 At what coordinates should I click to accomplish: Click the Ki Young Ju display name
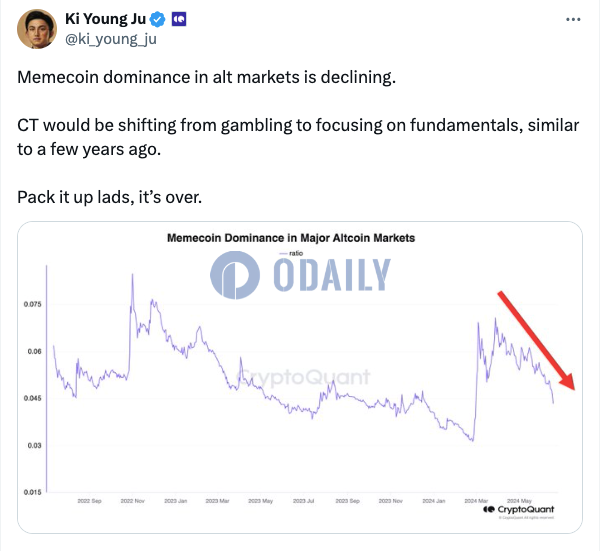point(105,19)
